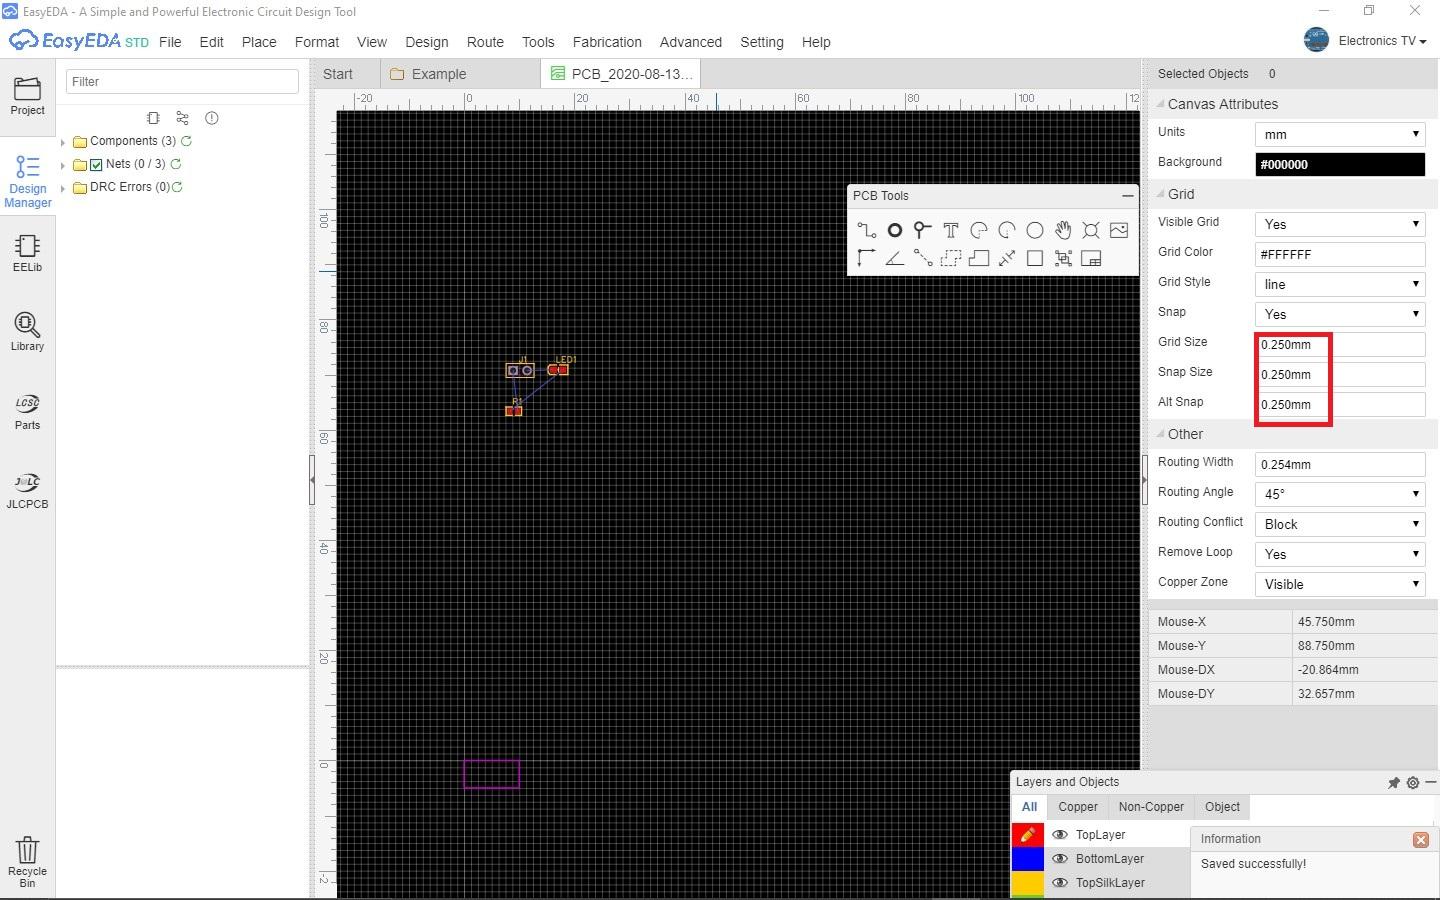Select the Text tool in PCB Tools
1440x900 pixels.
click(x=951, y=230)
